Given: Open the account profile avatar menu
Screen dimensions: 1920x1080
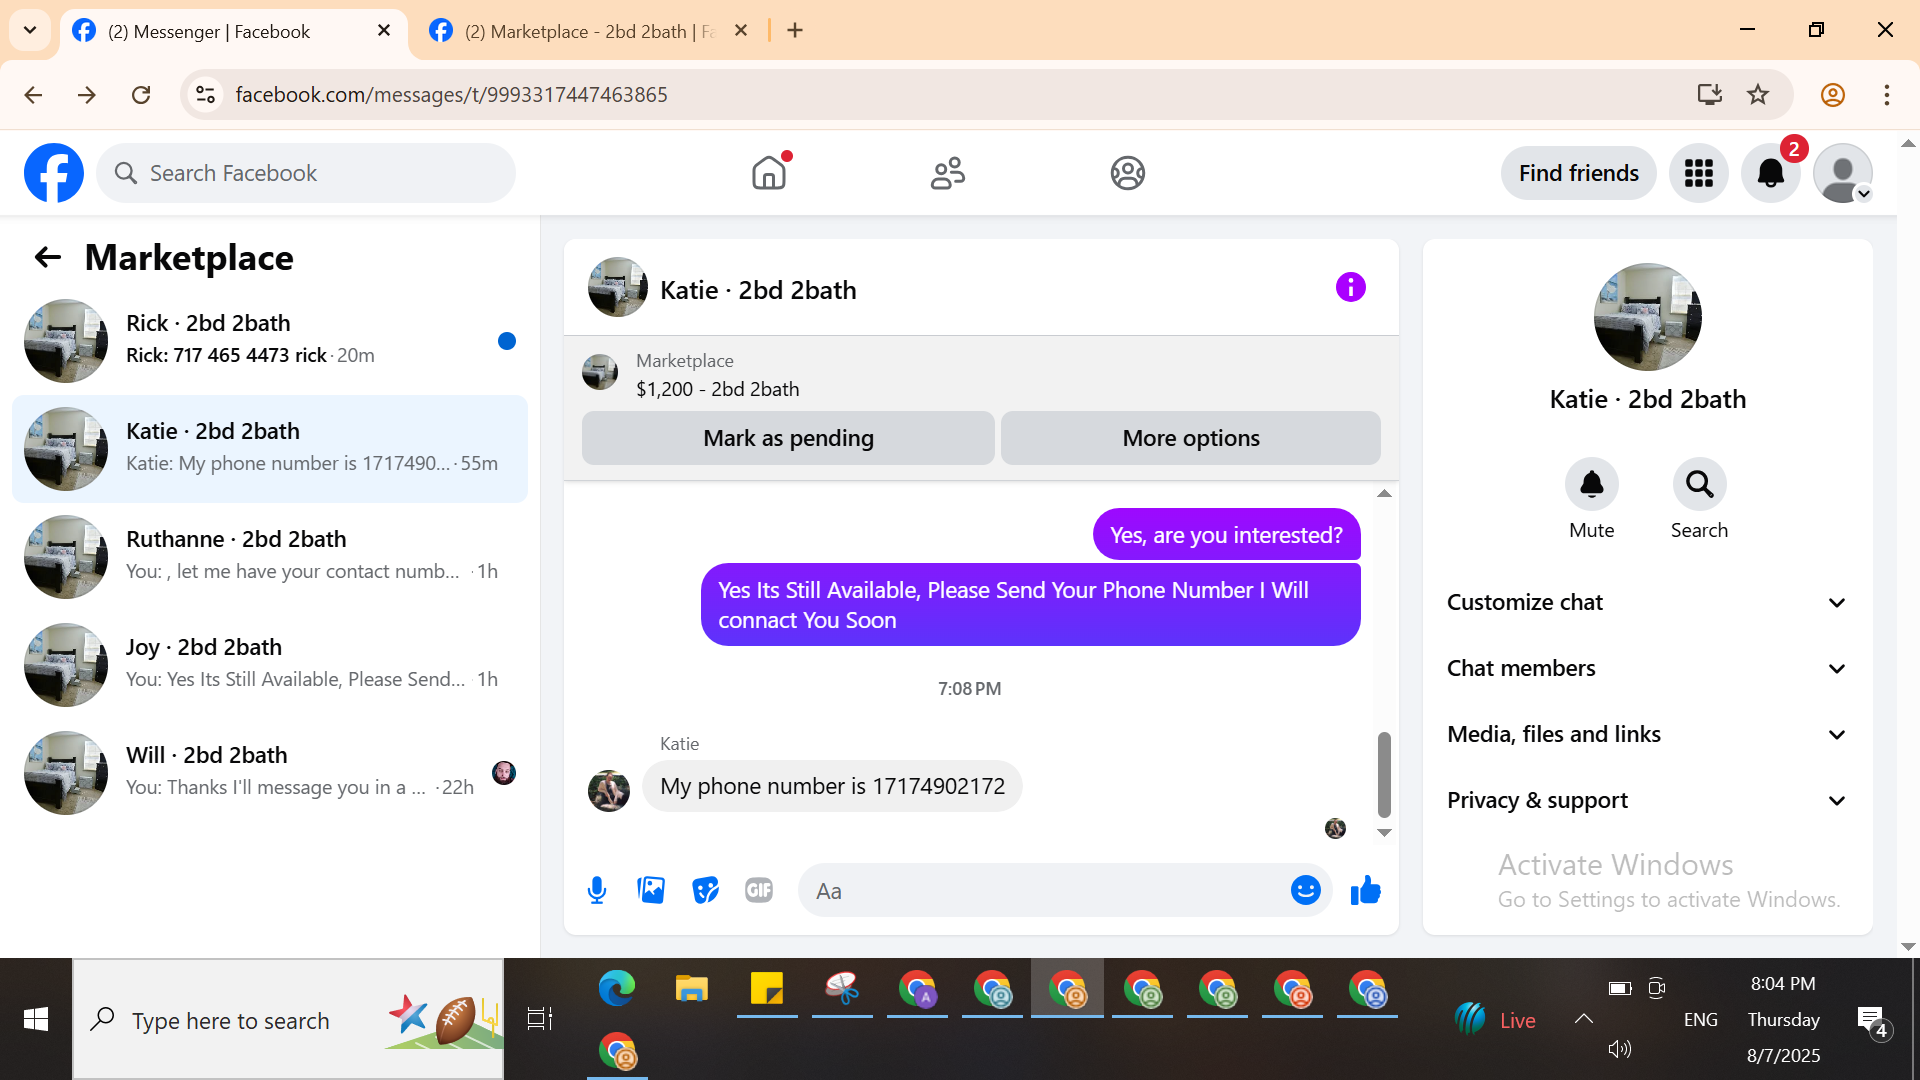Looking at the screenshot, I should pyautogui.click(x=1843, y=173).
